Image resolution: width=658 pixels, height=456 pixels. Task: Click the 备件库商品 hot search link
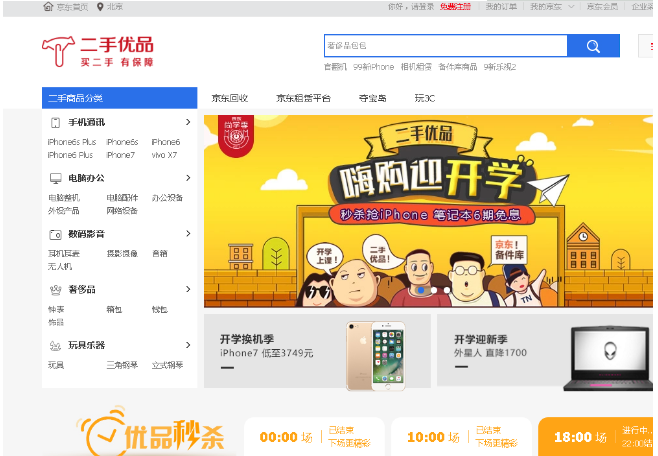458,67
